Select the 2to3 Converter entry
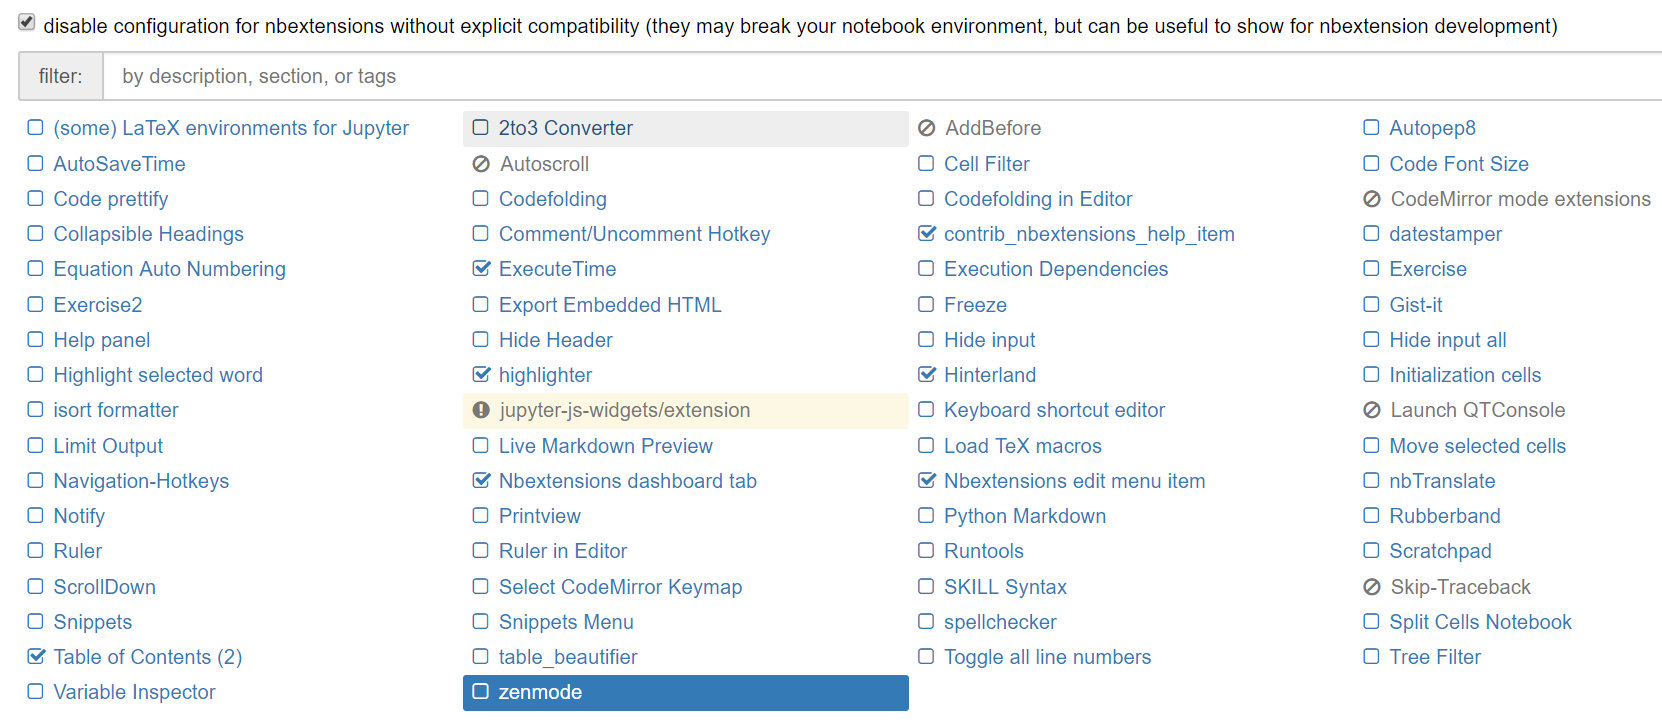Screen dimensions: 1662x723 pyautogui.click(x=686, y=129)
